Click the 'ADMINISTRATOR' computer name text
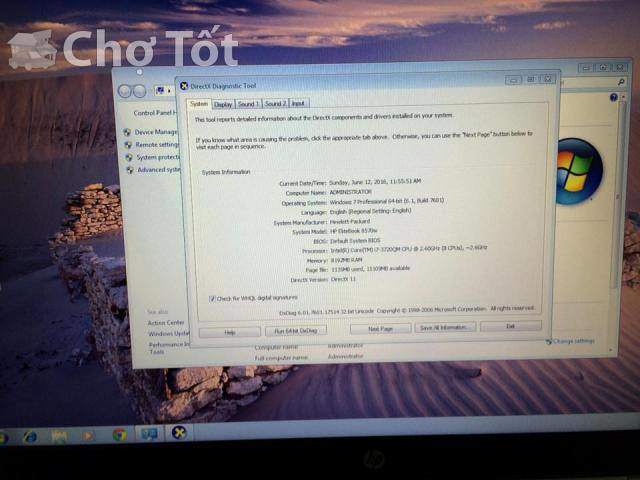Screen dimensions: 640x480 (x=351, y=192)
